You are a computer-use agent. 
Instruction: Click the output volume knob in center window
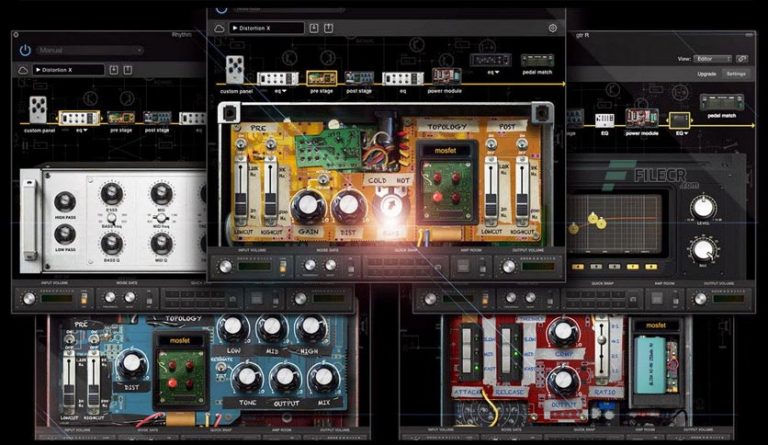(x=508, y=266)
